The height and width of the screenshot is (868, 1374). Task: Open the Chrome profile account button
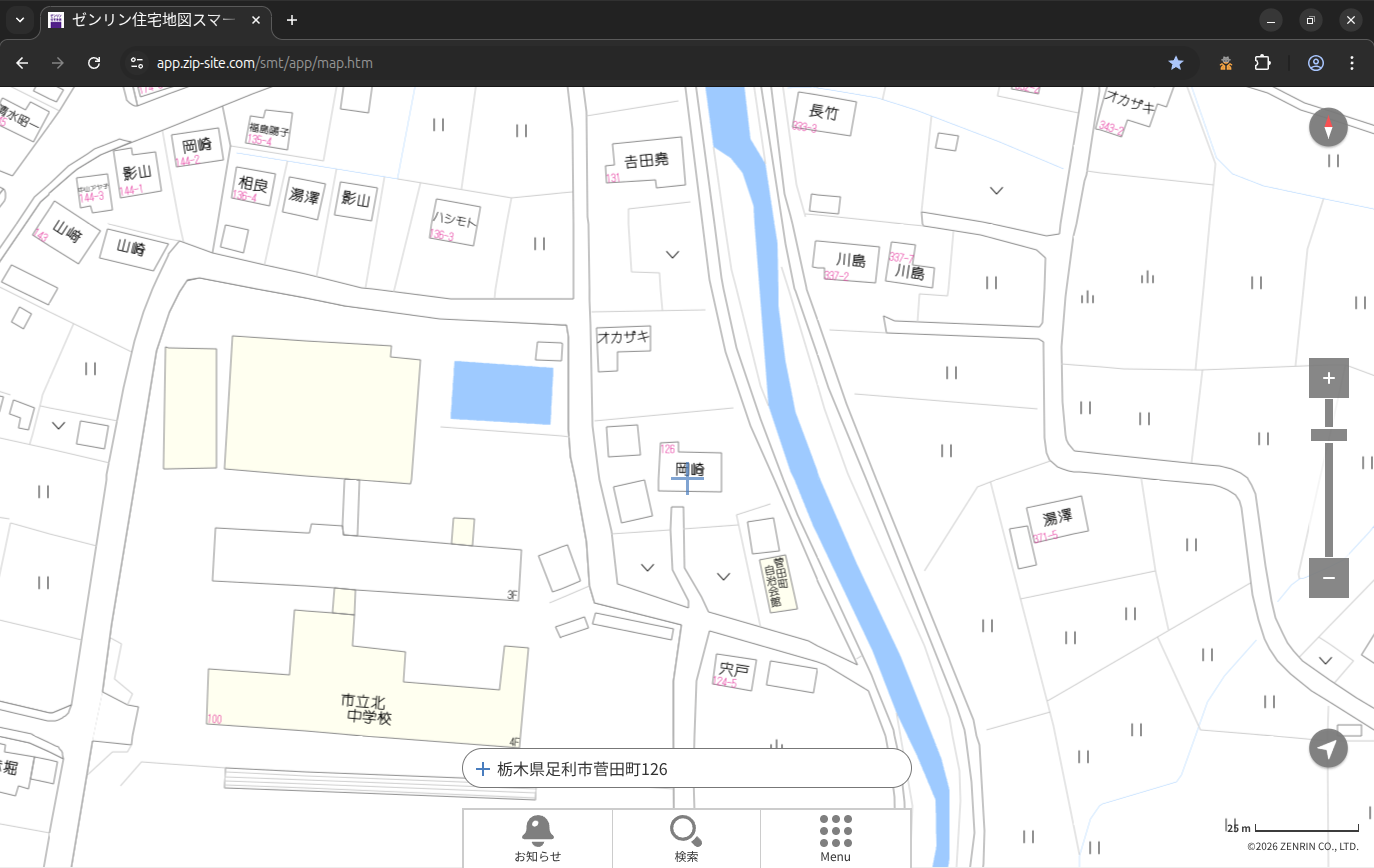(x=1315, y=63)
